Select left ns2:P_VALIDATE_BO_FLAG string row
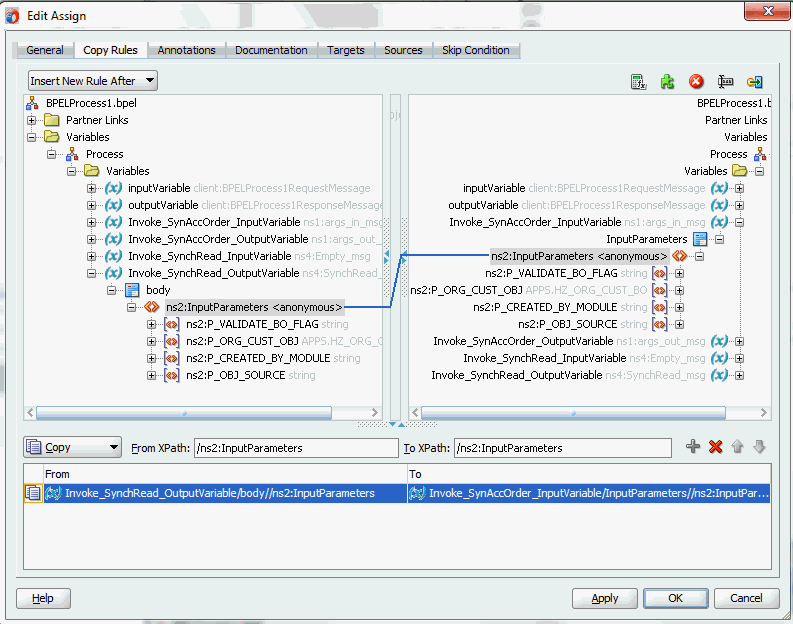Screen dimensions: 793x624 click(267, 324)
